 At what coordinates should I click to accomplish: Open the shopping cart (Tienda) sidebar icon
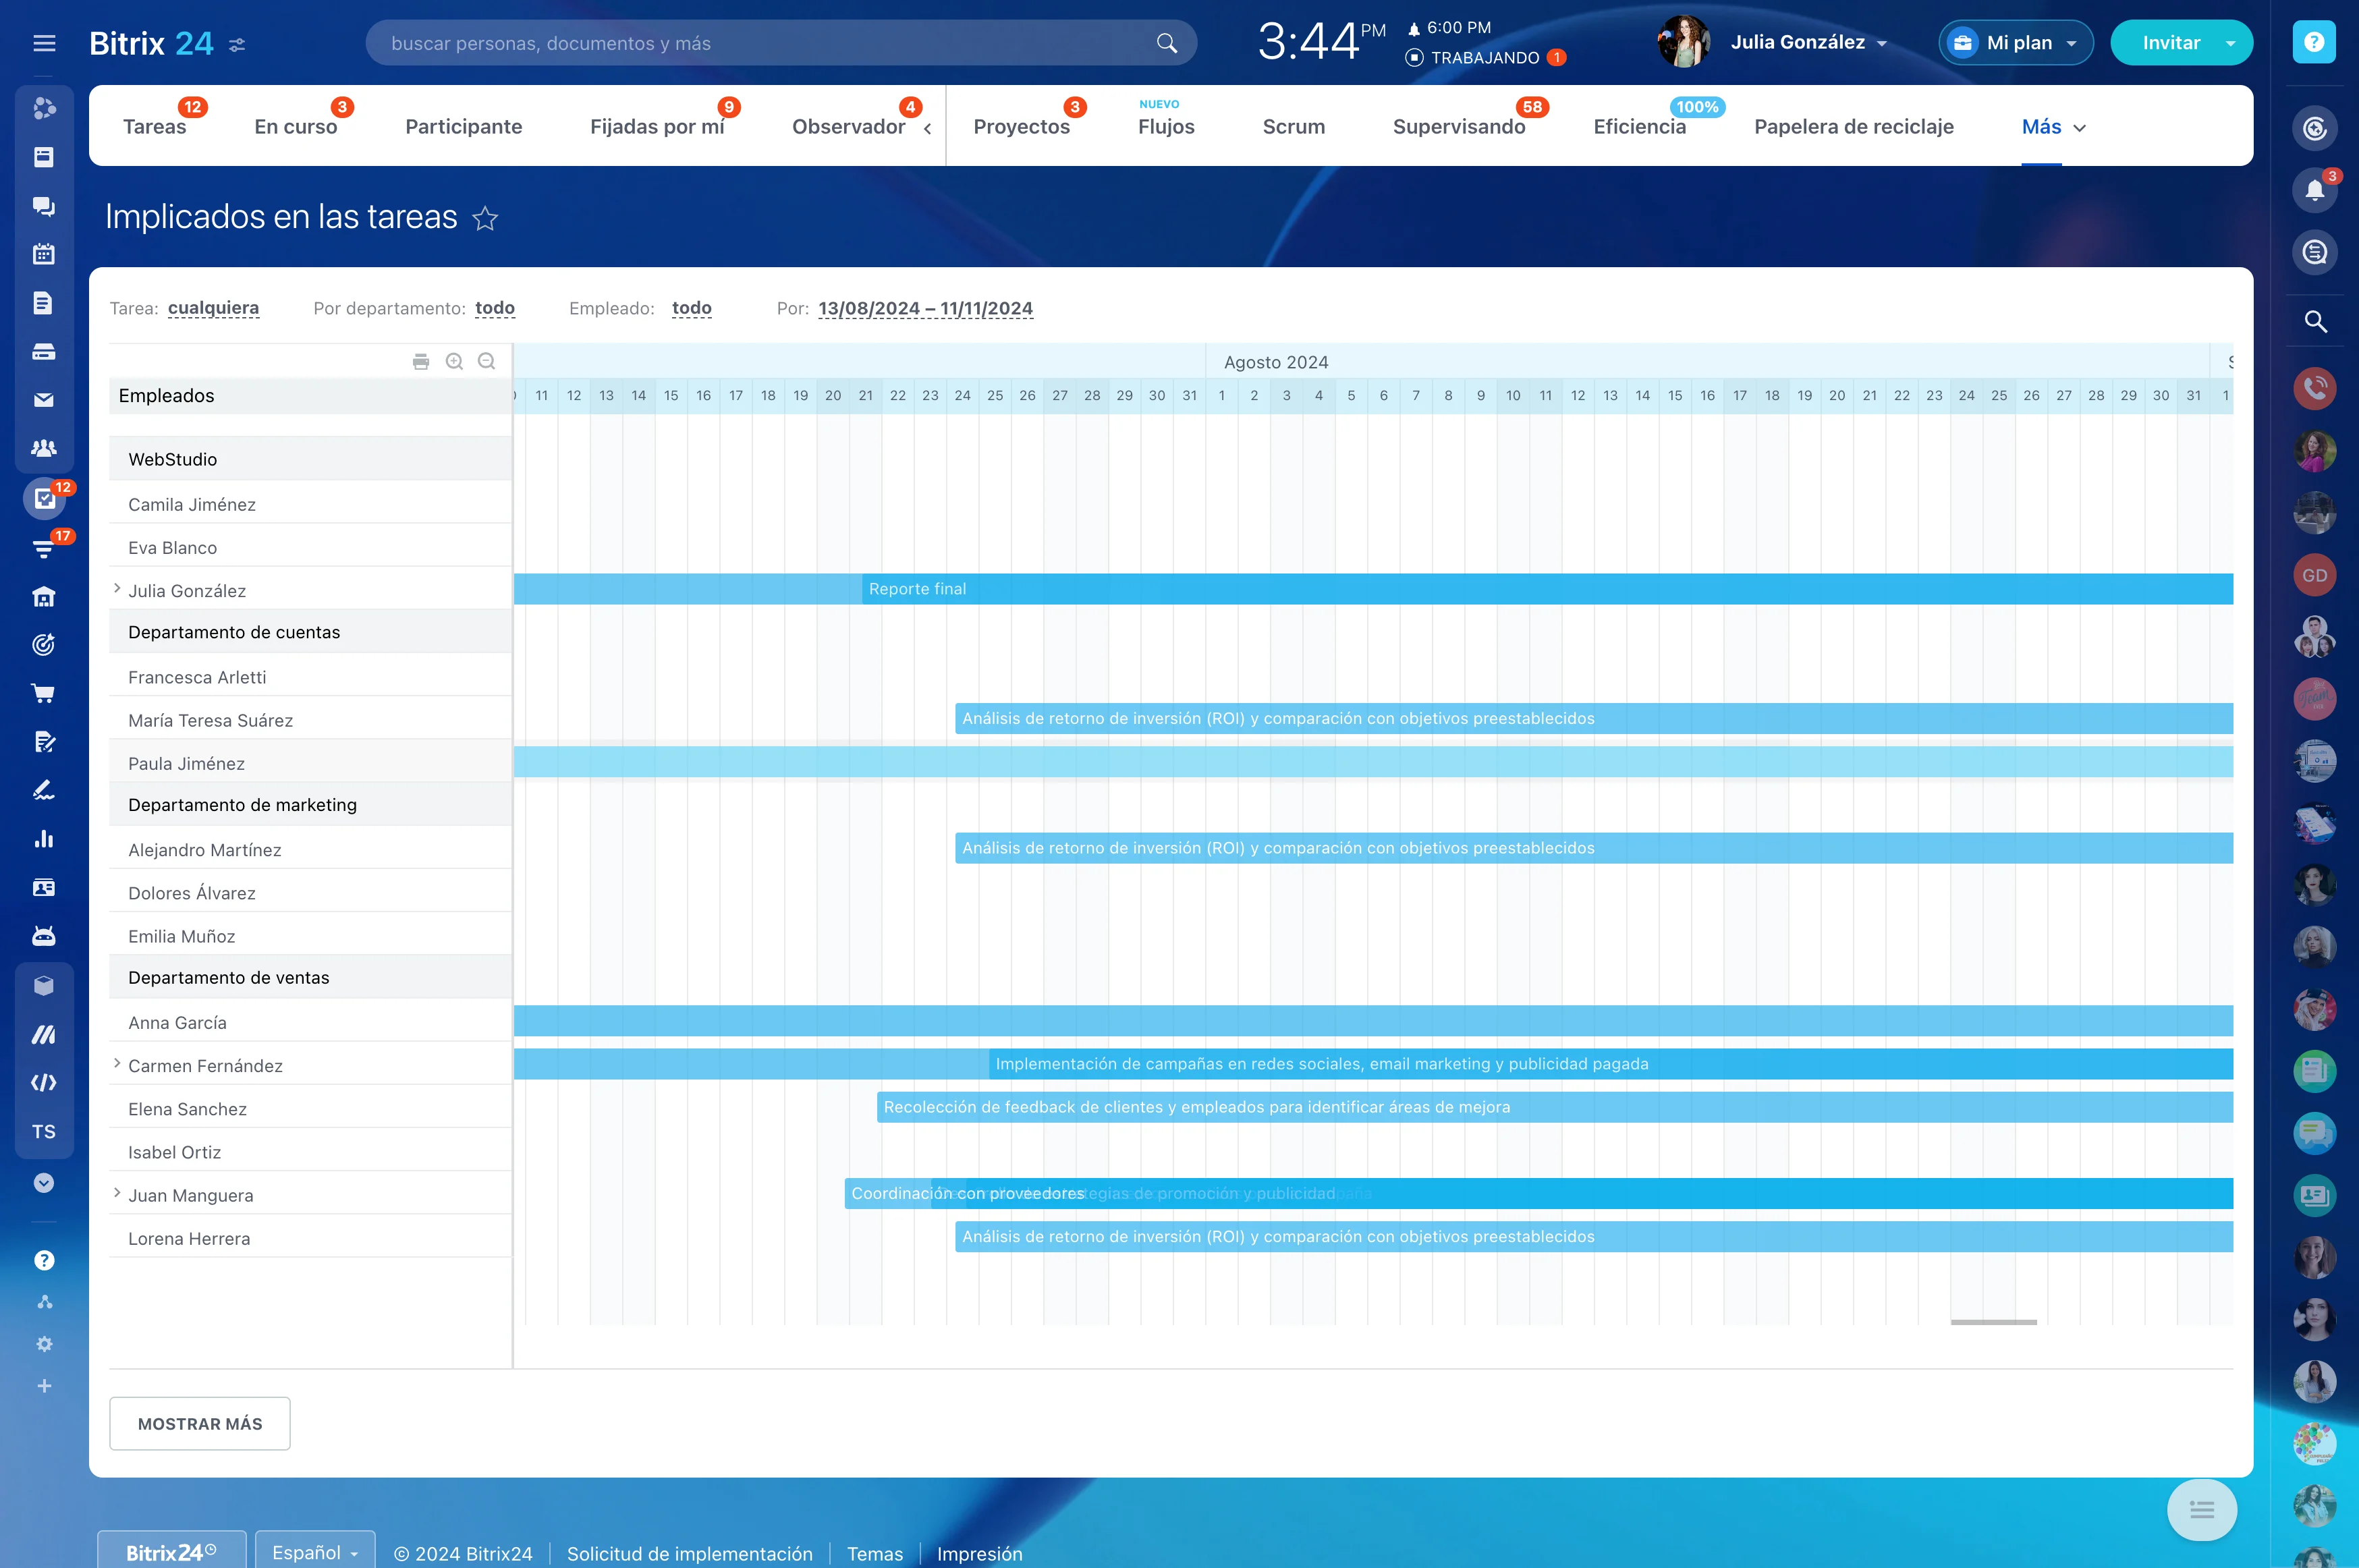pyautogui.click(x=44, y=693)
